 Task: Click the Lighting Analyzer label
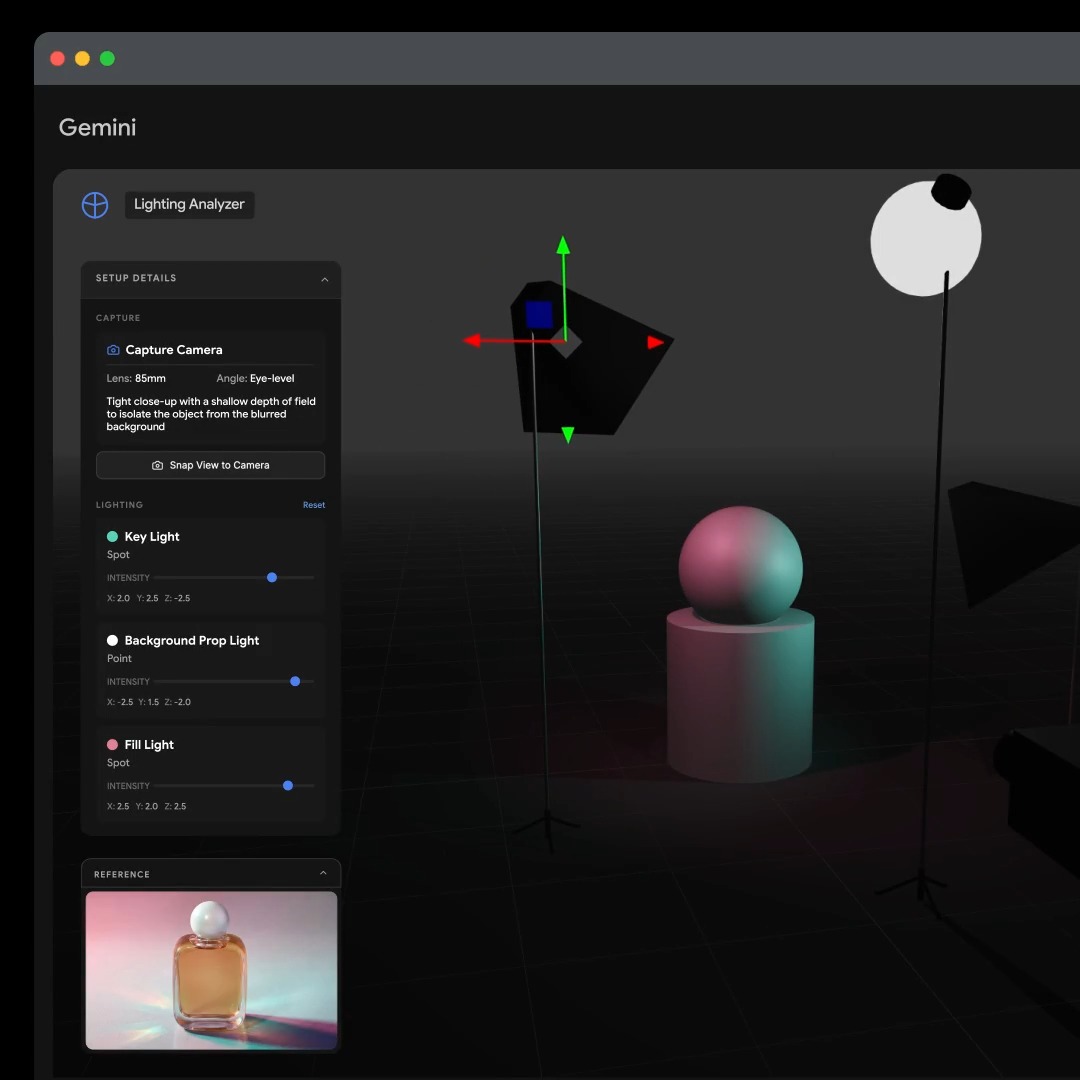coord(189,205)
